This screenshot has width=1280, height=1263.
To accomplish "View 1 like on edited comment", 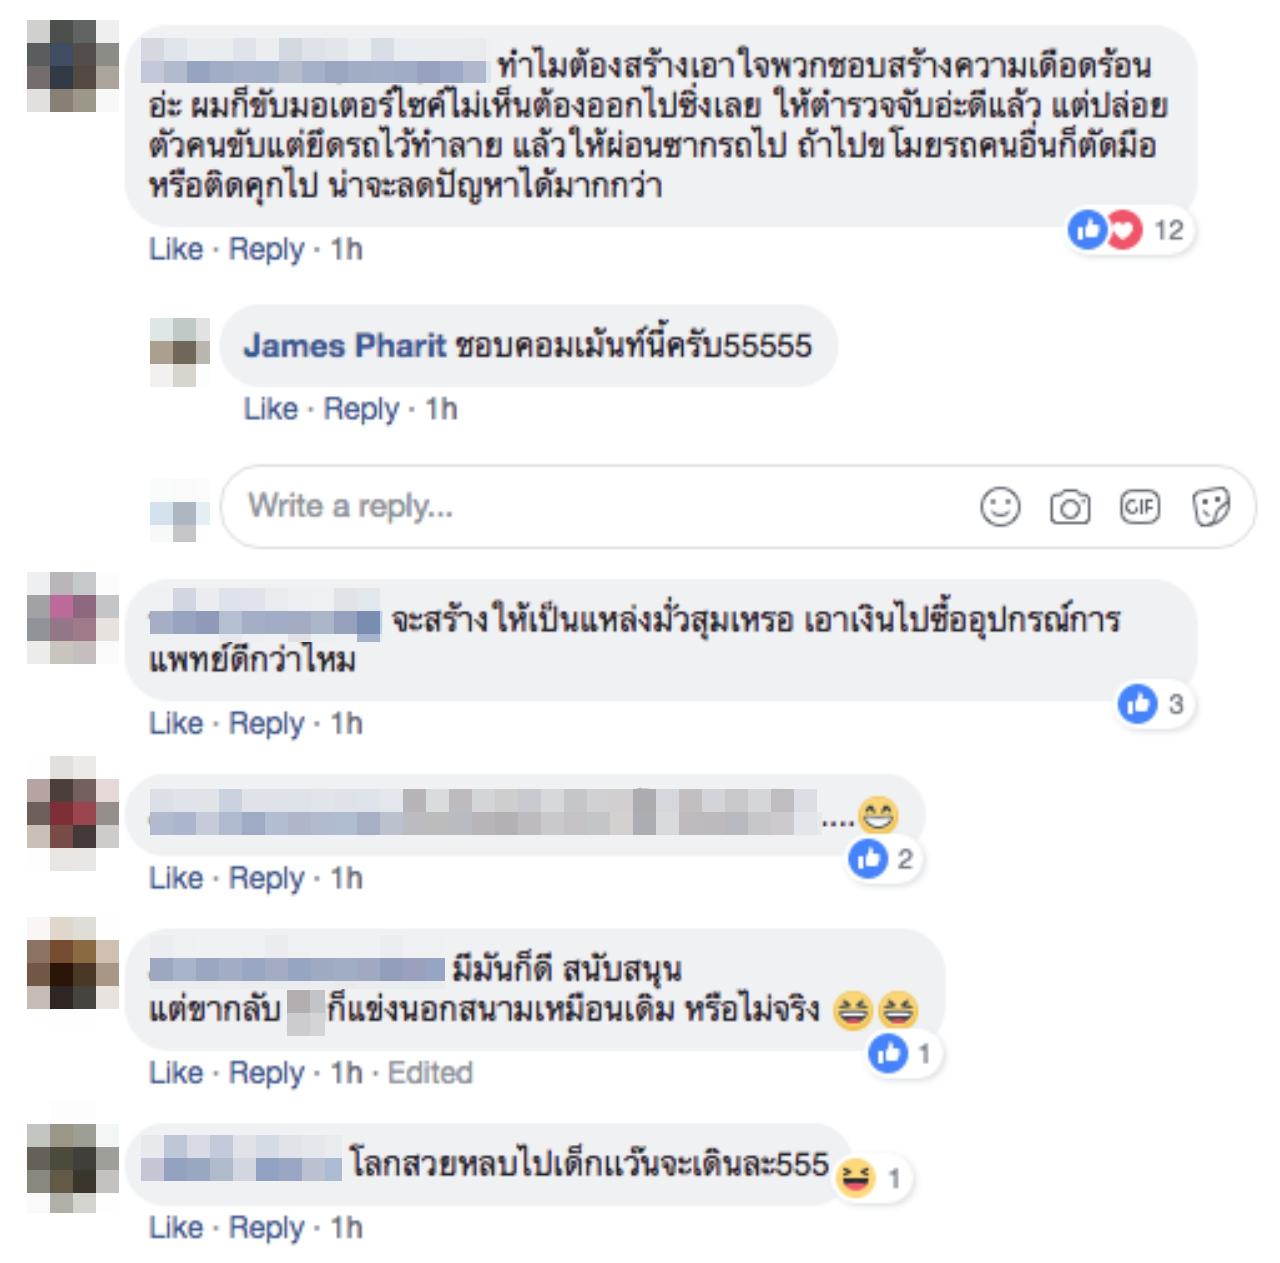I will 902,1053.
